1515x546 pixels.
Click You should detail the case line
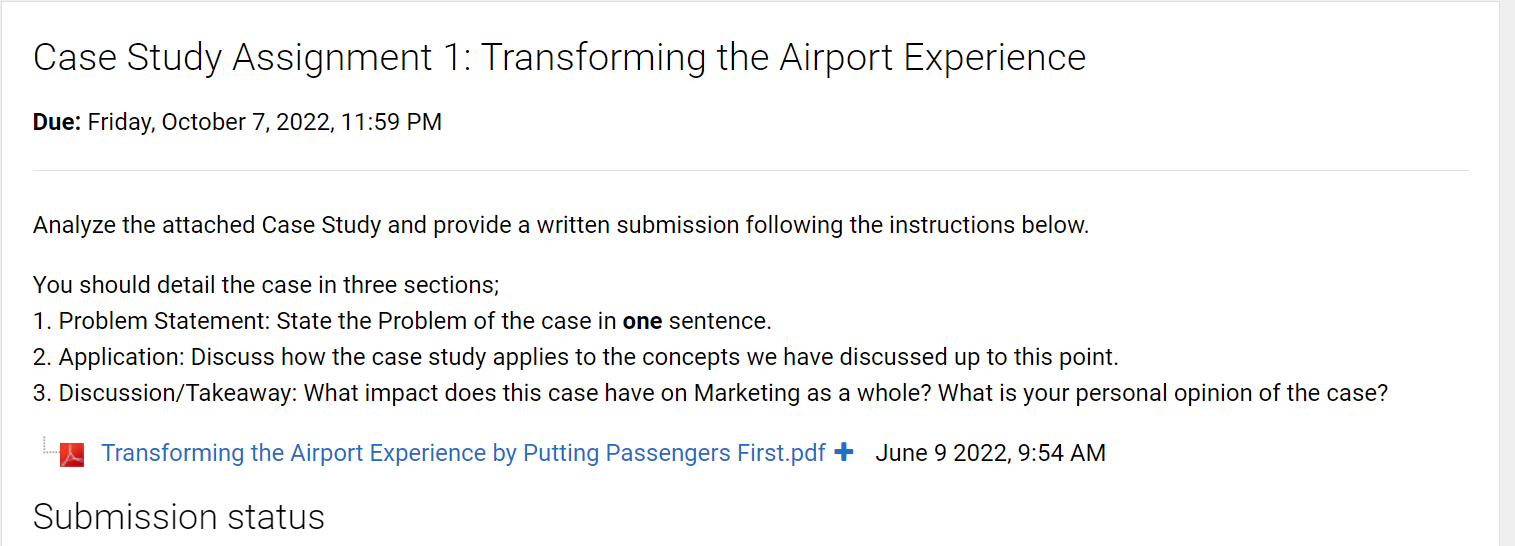(x=265, y=285)
